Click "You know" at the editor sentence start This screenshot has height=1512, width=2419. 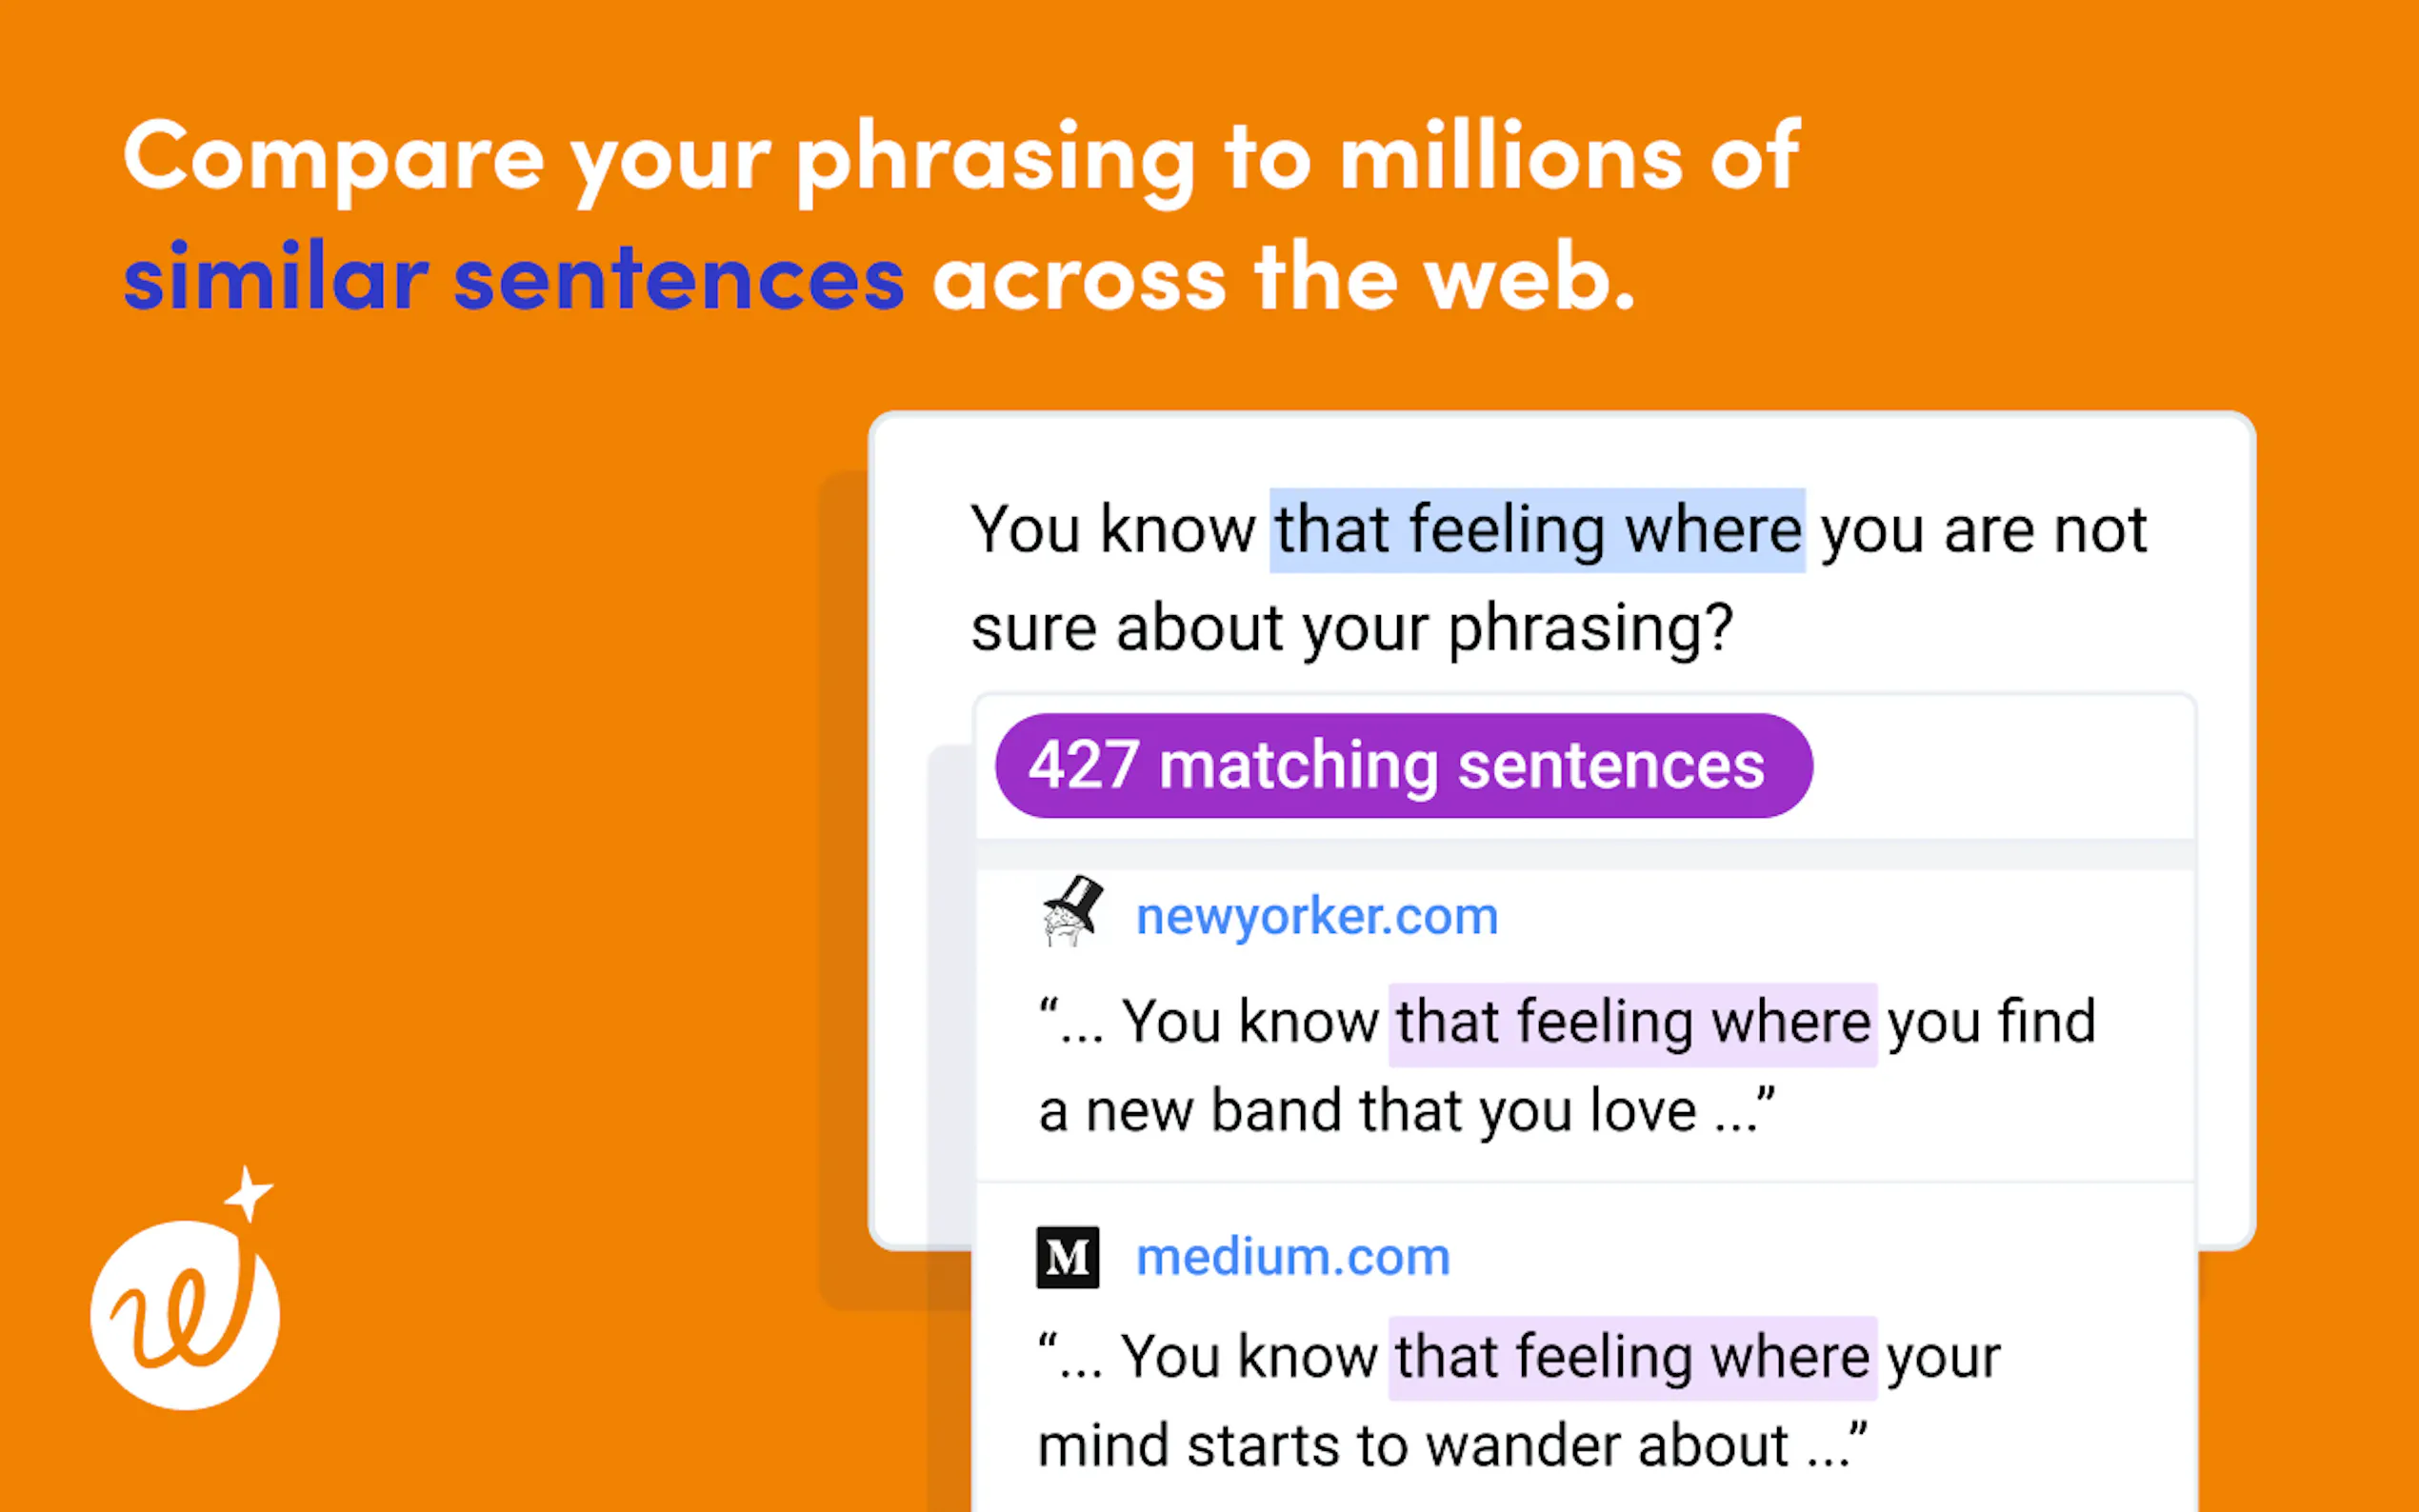(1113, 530)
